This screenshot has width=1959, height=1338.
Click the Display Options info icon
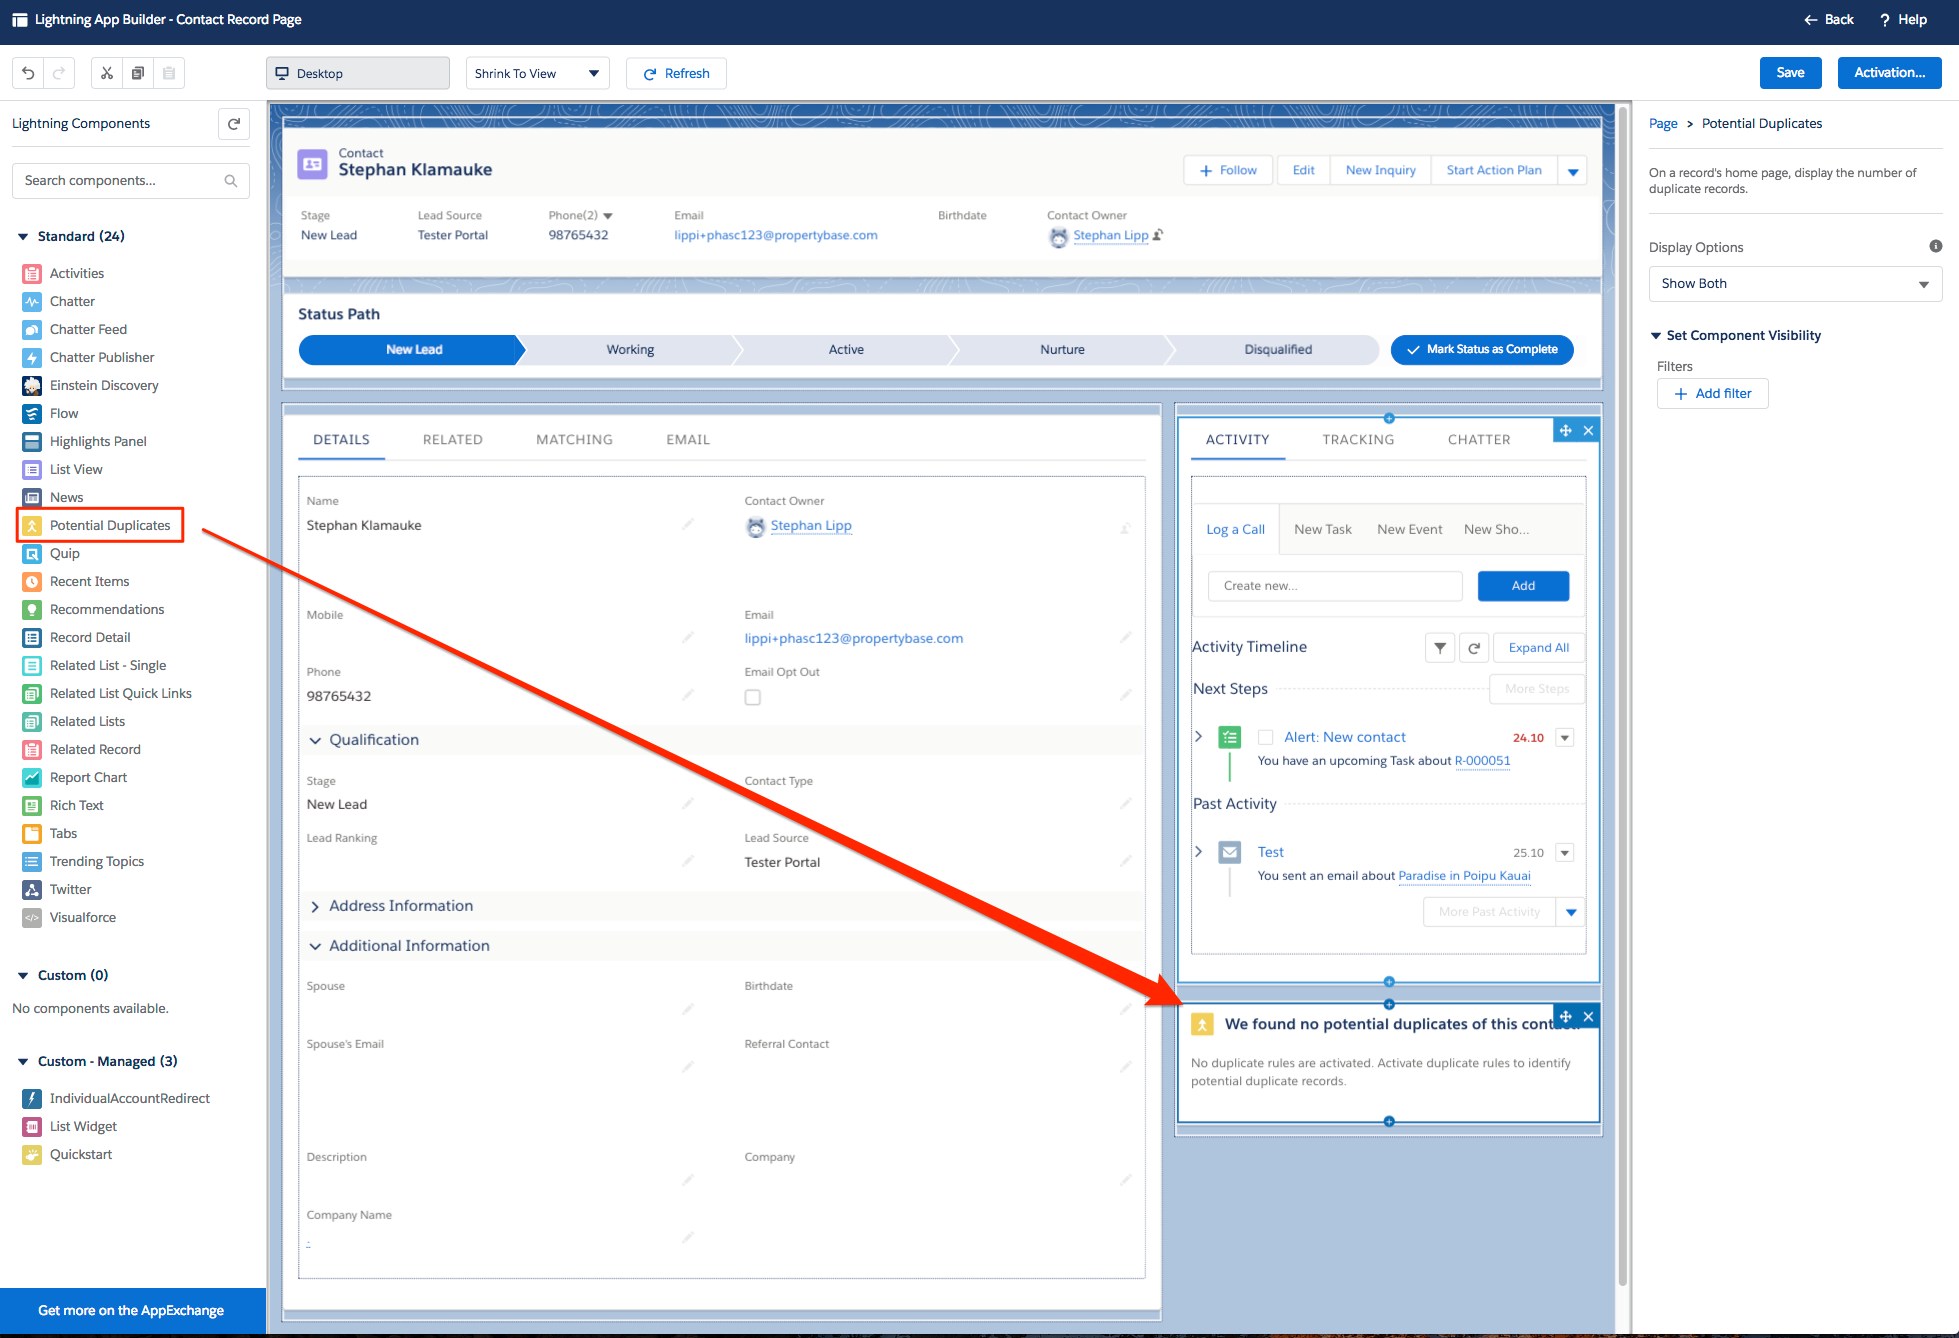[x=1936, y=246]
